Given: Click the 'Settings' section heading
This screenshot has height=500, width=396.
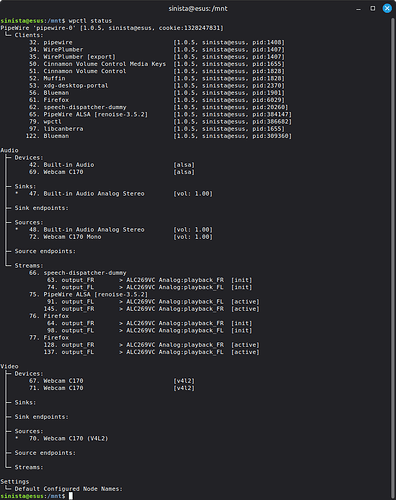Looking at the screenshot, I should point(15,482).
